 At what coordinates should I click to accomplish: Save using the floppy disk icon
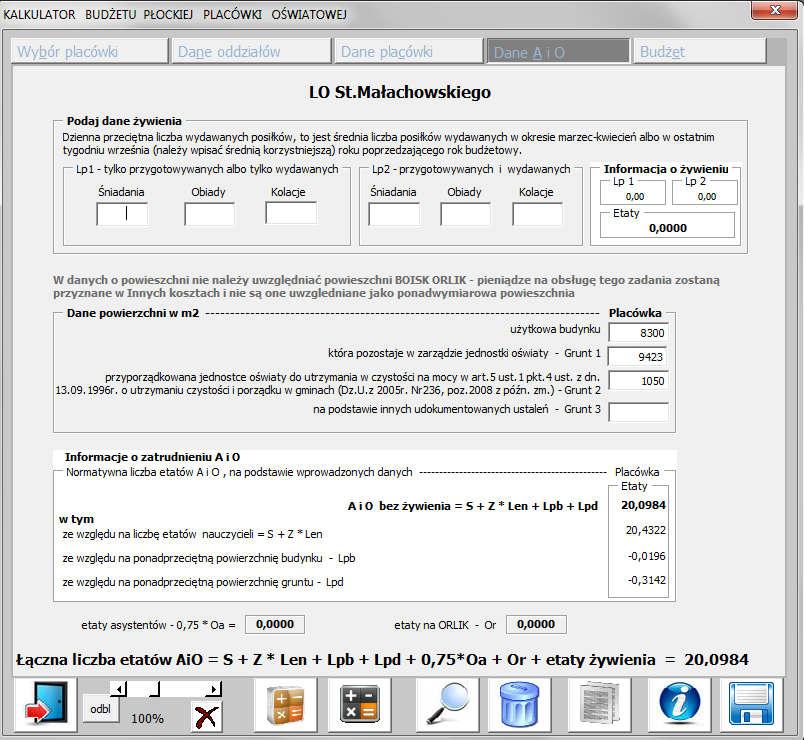[751, 705]
